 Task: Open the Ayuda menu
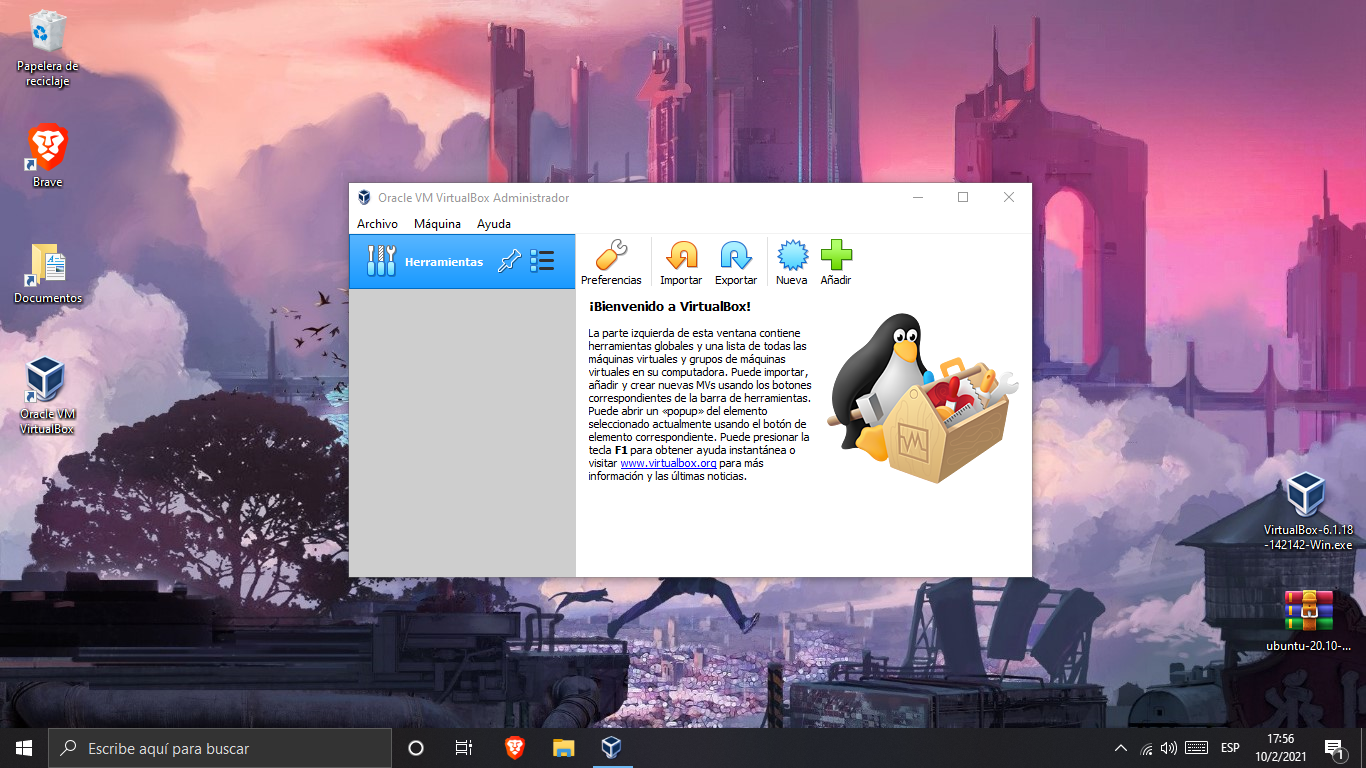pyautogui.click(x=494, y=224)
